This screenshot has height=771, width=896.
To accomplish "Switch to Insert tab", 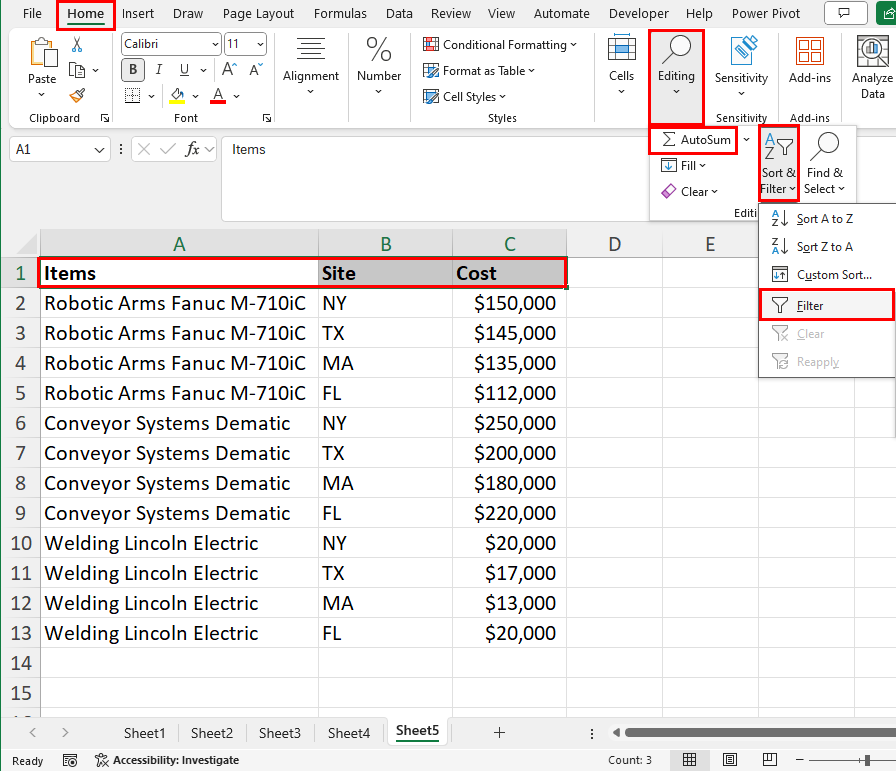I will click(138, 13).
